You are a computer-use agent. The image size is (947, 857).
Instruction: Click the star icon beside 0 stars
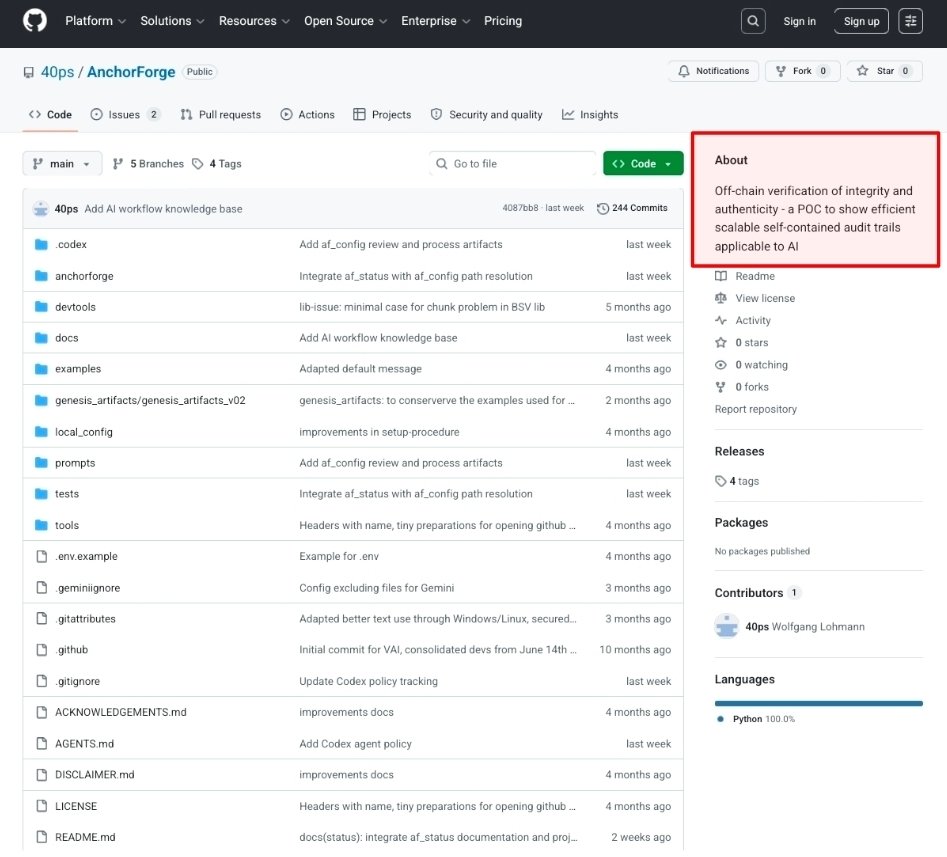(x=721, y=342)
